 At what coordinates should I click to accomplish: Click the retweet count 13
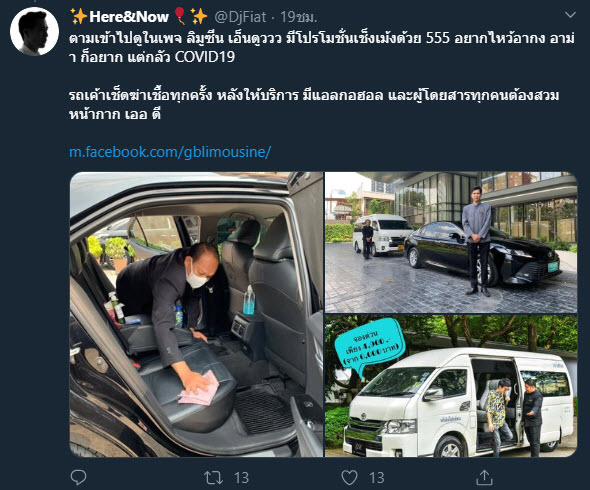(241, 478)
